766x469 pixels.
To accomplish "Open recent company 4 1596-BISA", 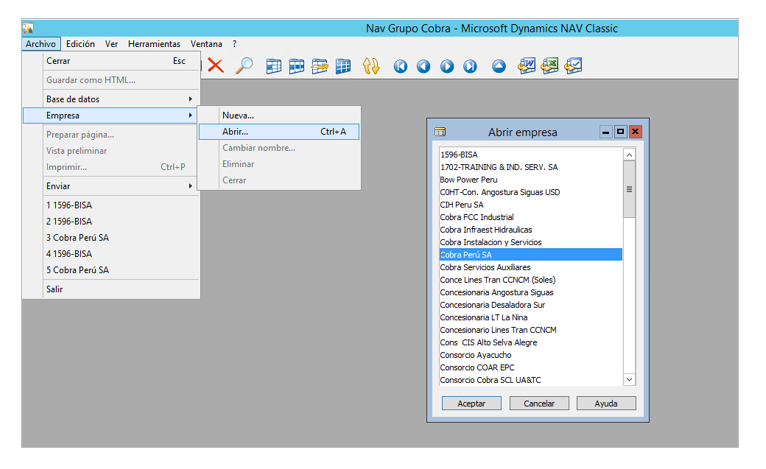I will click(111, 254).
